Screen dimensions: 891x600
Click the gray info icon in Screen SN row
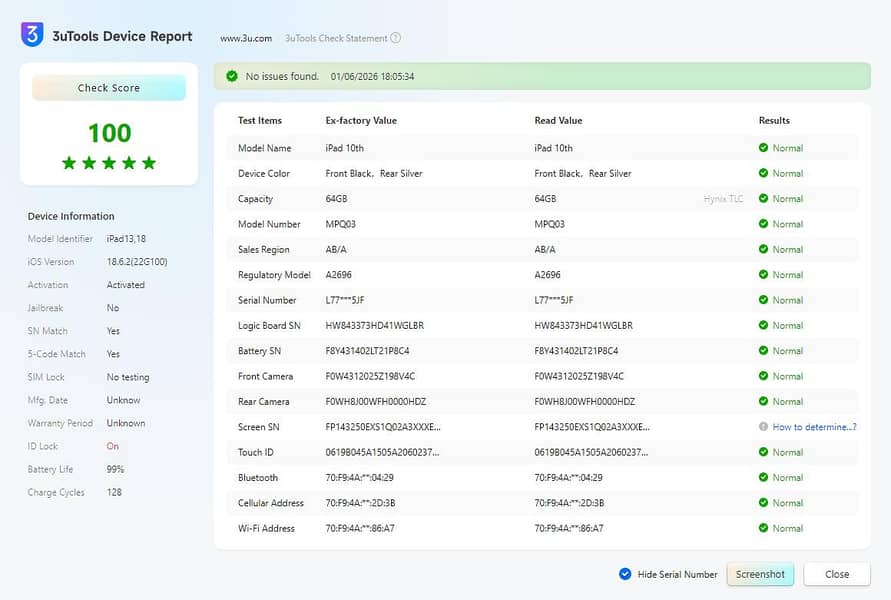(763, 427)
